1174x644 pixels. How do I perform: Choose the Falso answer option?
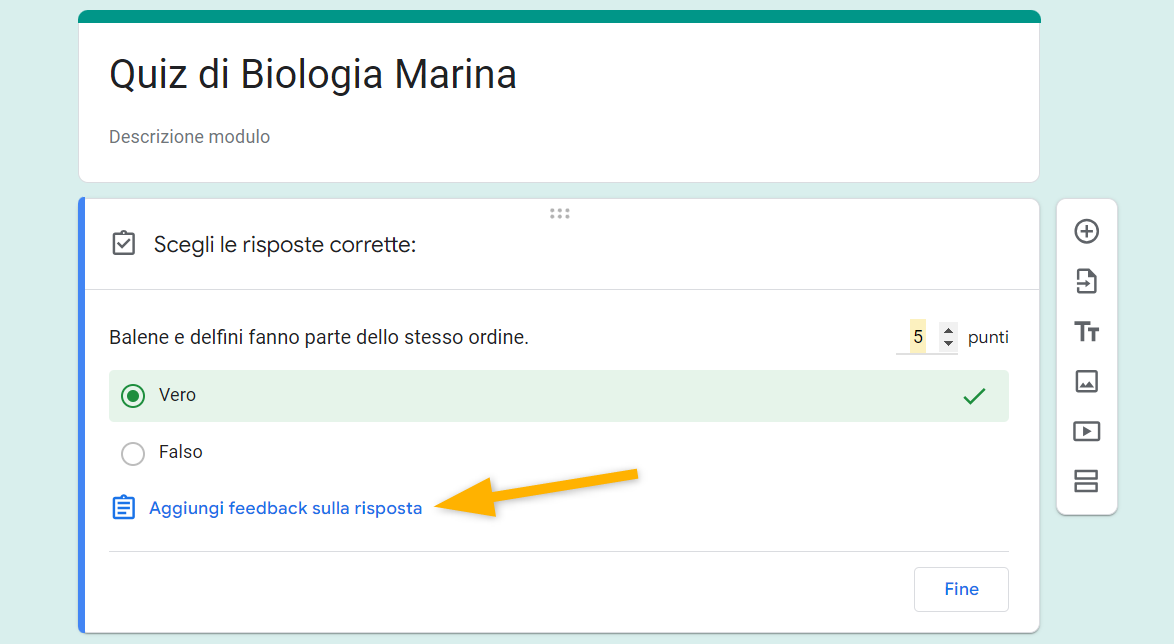133,454
